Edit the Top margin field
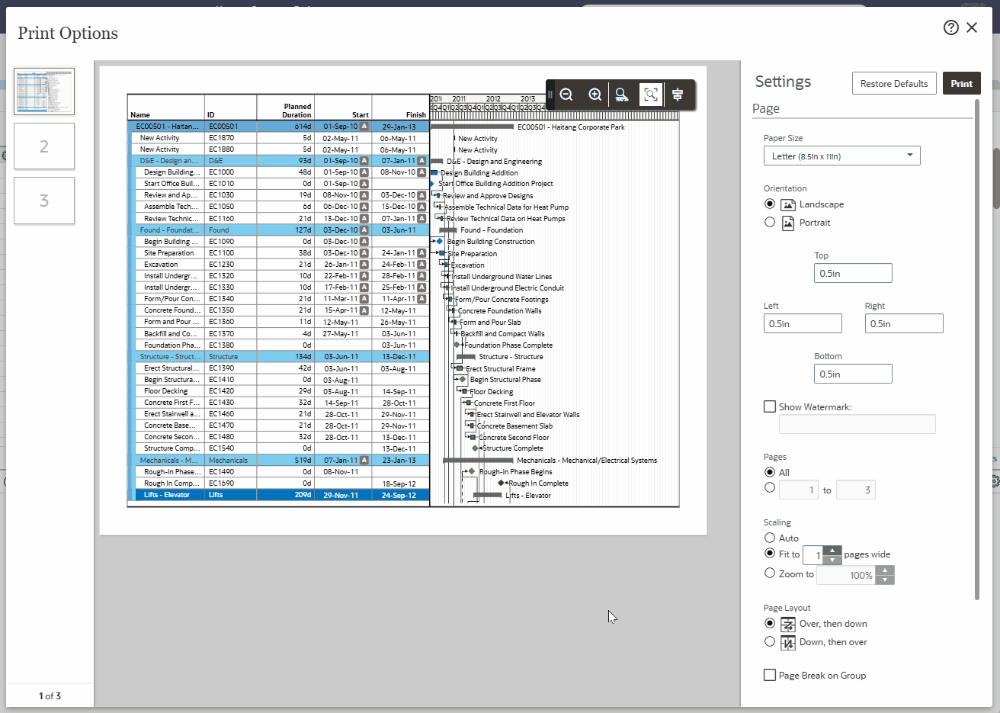The image size is (1000, 713). coord(853,273)
